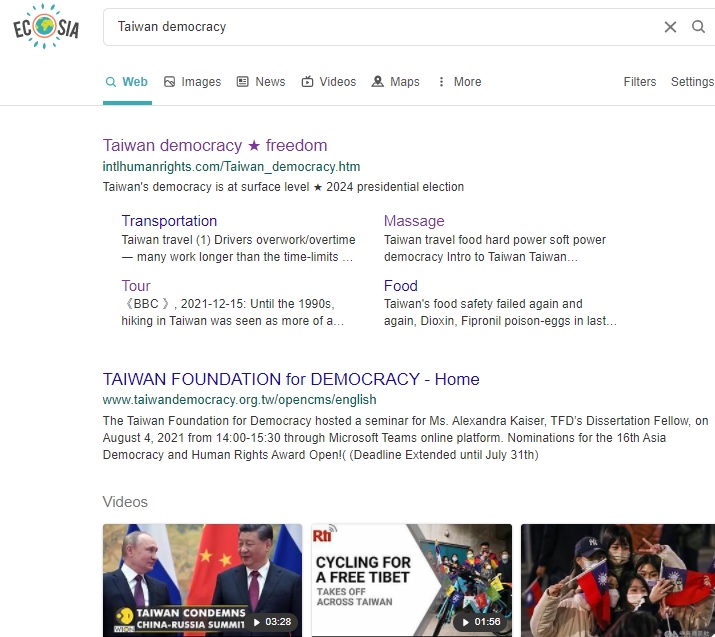Image resolution: width=715 pixels, height=637 pixels.
Task: Click into the Taiwan democracy search field
Action: click(x=380, y=27)
